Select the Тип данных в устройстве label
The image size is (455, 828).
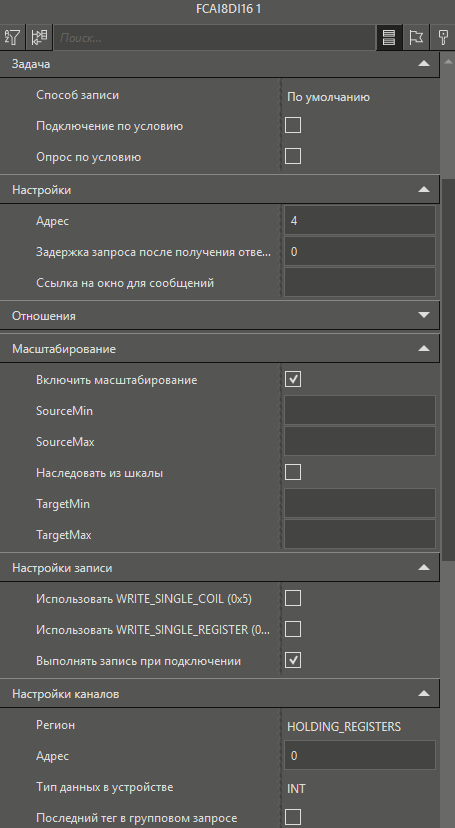pos(105,787)
